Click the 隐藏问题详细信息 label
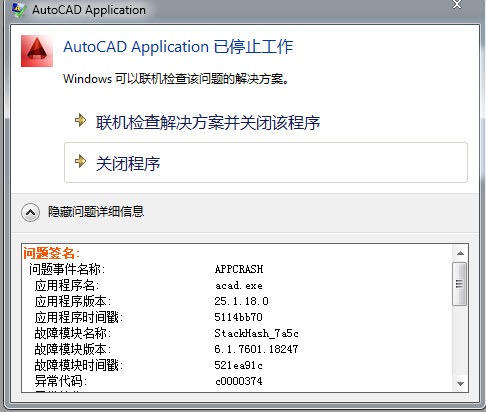 pos(96,212)
